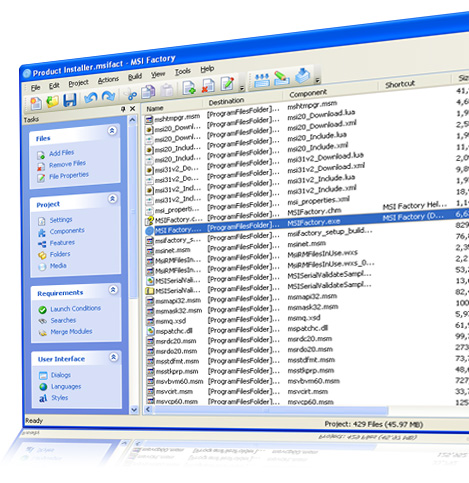Click the Publish download arrow icon
This screenshot has height=483, width=469.
click(303, 76)
